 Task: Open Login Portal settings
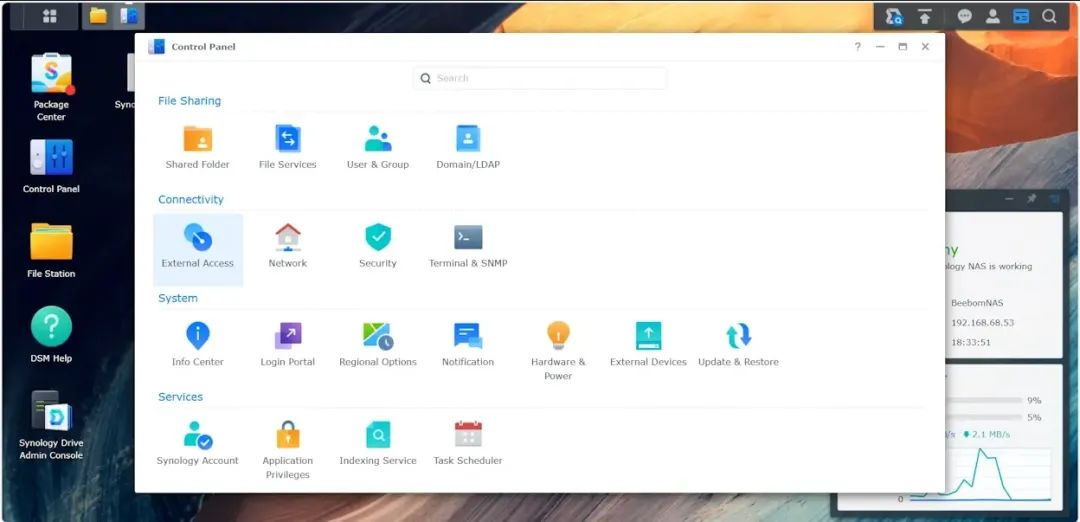click(x=287, y=344)
